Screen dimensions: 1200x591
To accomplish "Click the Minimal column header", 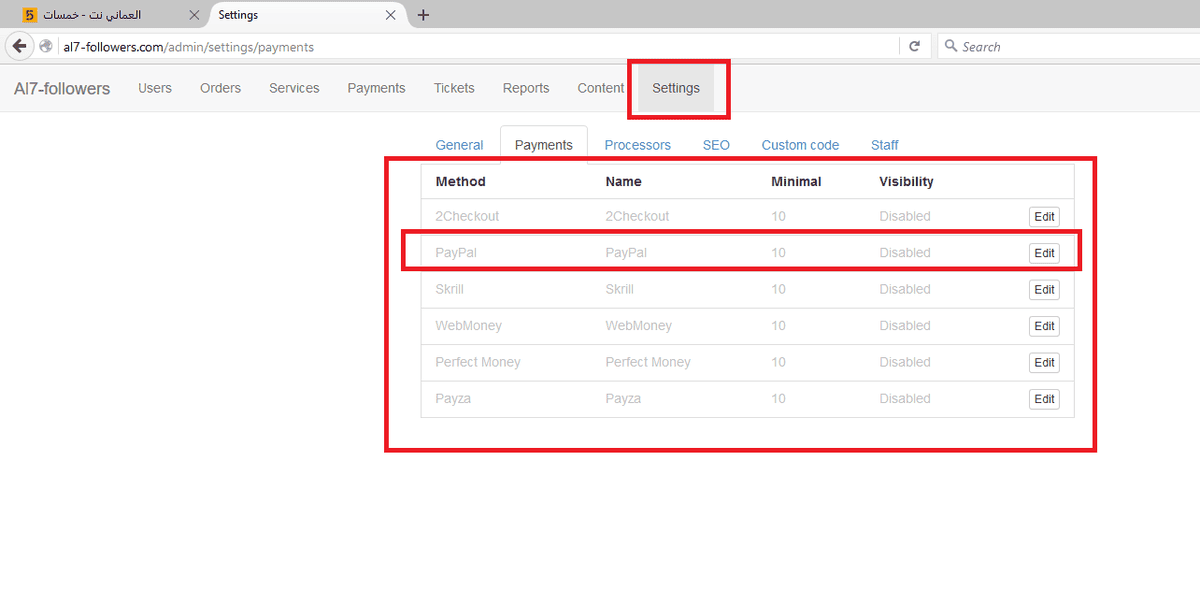I will [x=796, y=181].
